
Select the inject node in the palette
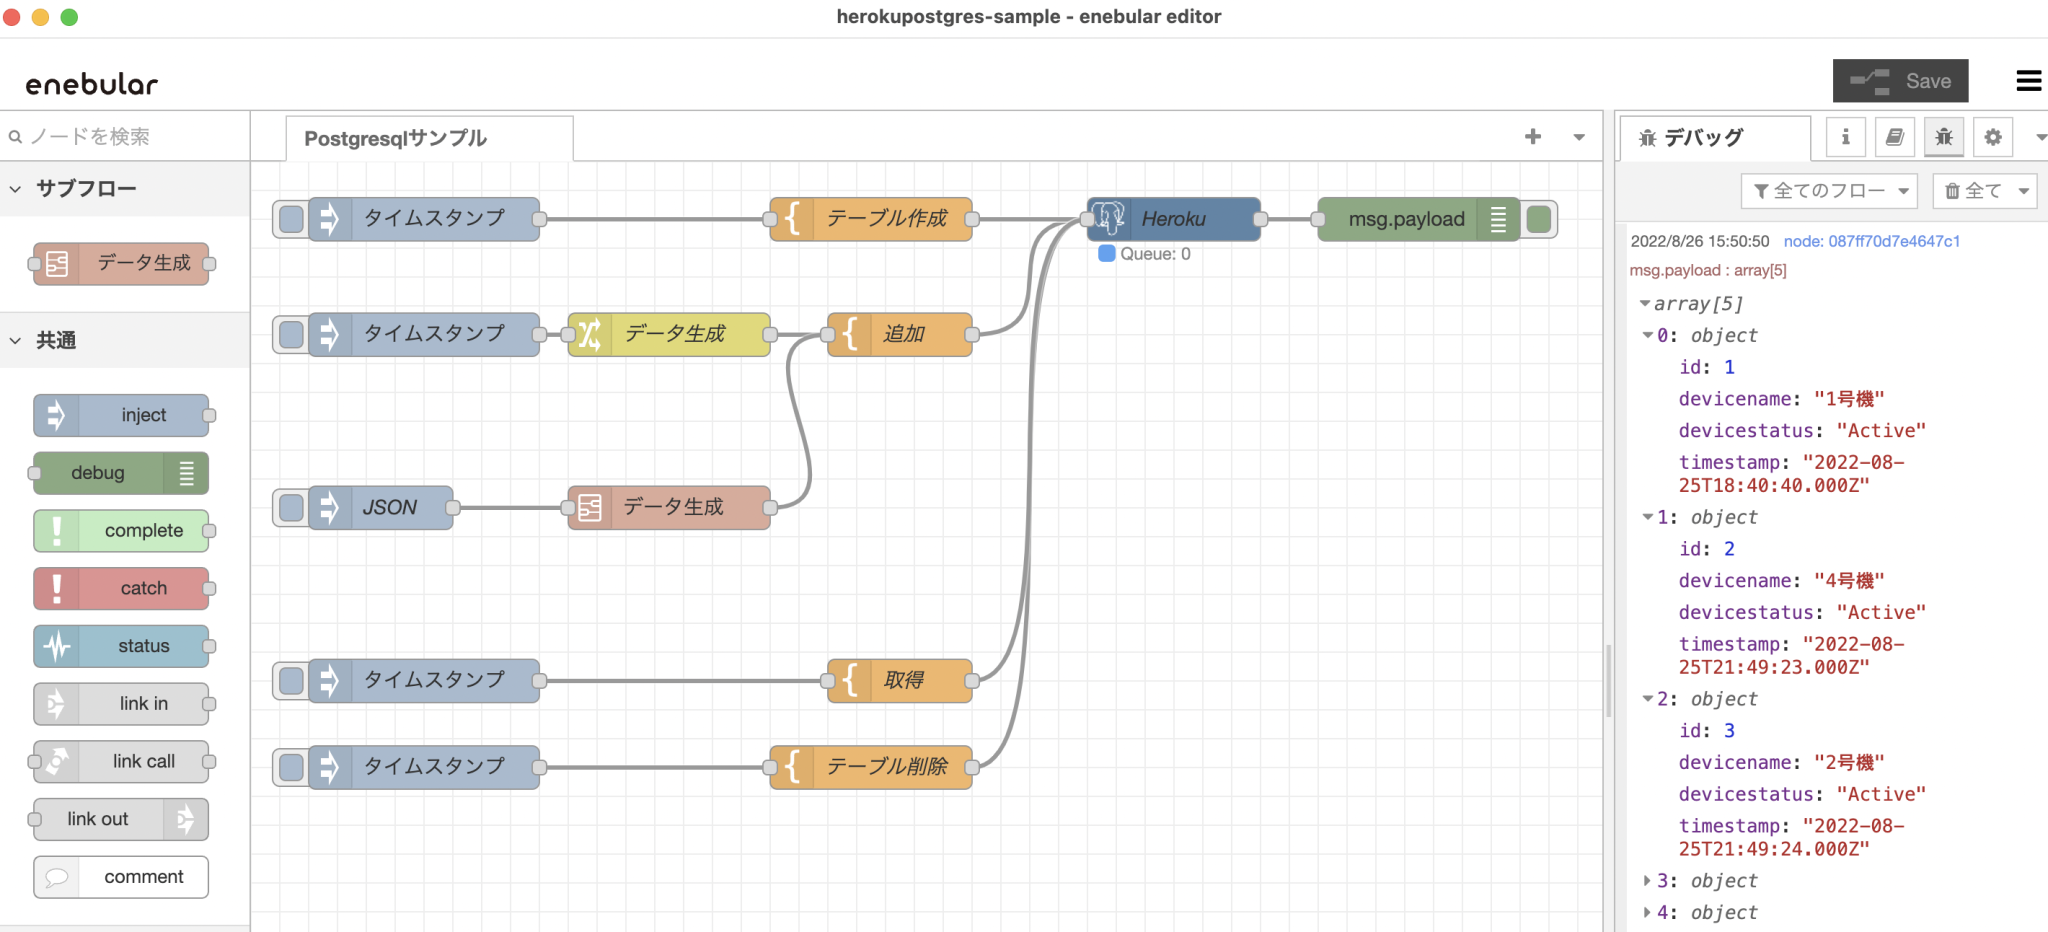122,414
